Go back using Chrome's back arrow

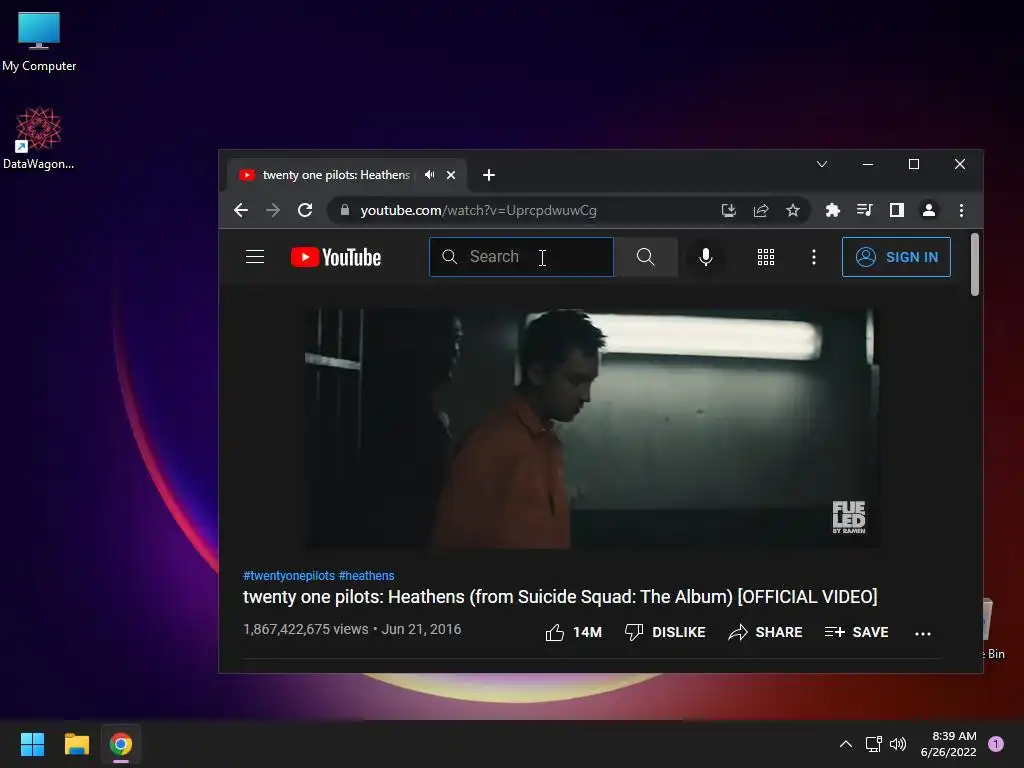pos(241,210)
